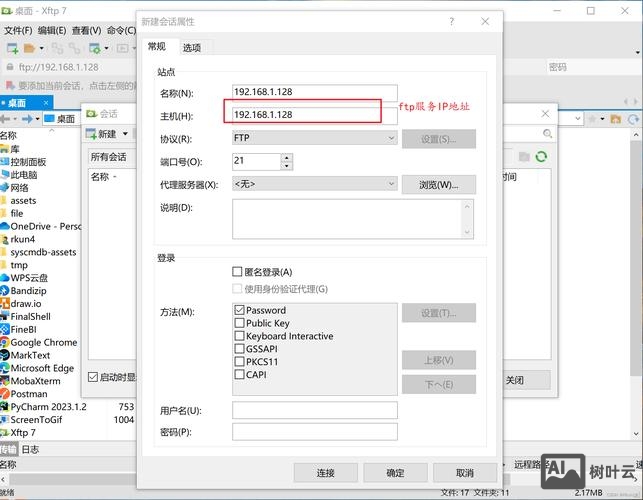Screen dimensions: 643x500
Task: Switch to the 选项 tab
Action: coord(192,48)
